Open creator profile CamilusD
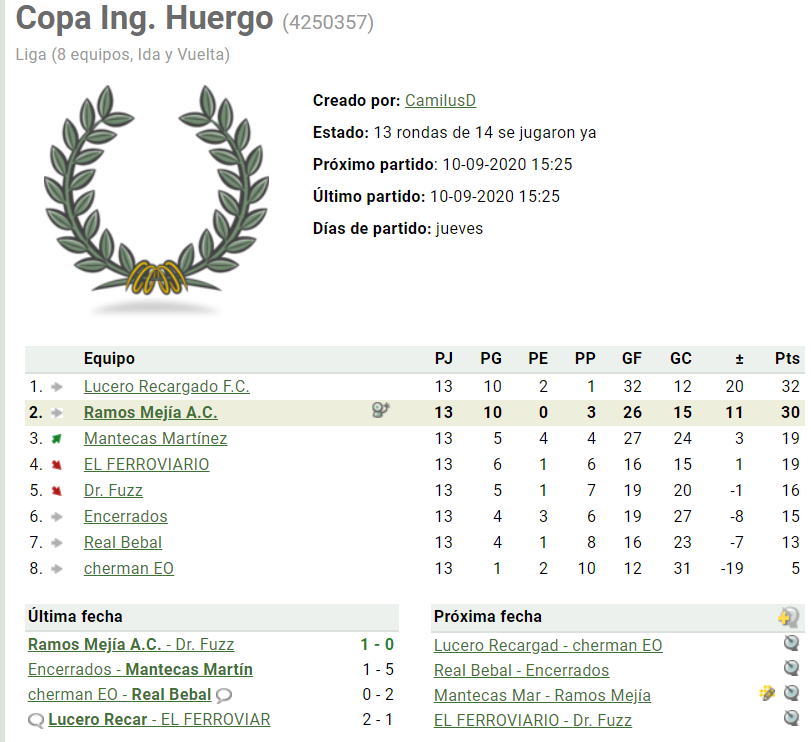Screen dimensions: 811x742 [x=440, y=100]
